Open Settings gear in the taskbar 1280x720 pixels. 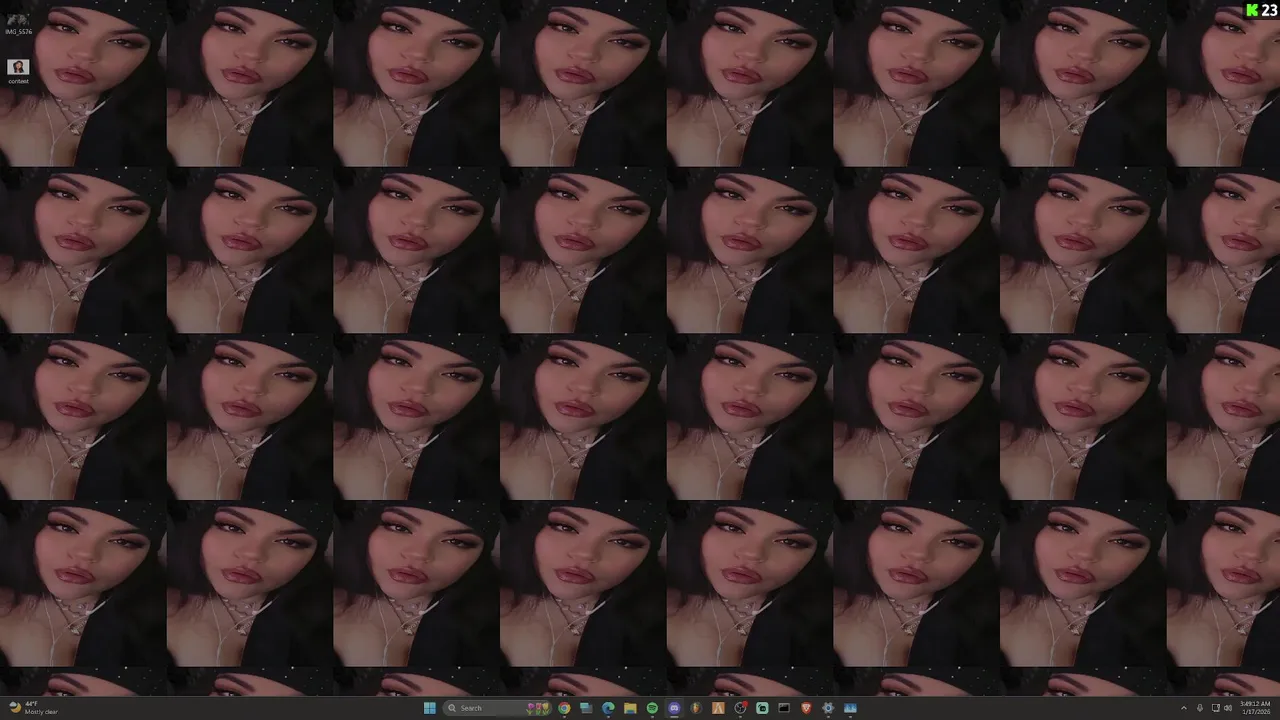[828, 708]
